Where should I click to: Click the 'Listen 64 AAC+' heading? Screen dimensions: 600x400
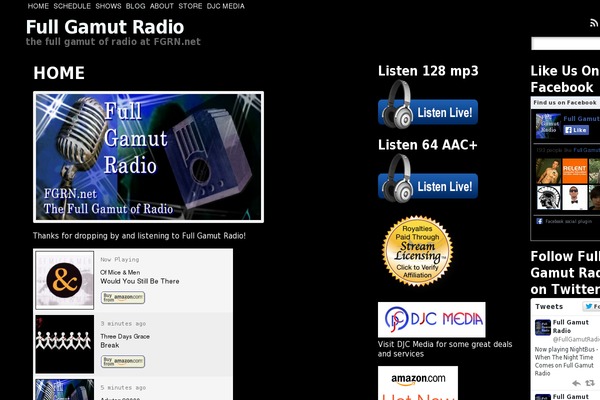tap(427, 145)
